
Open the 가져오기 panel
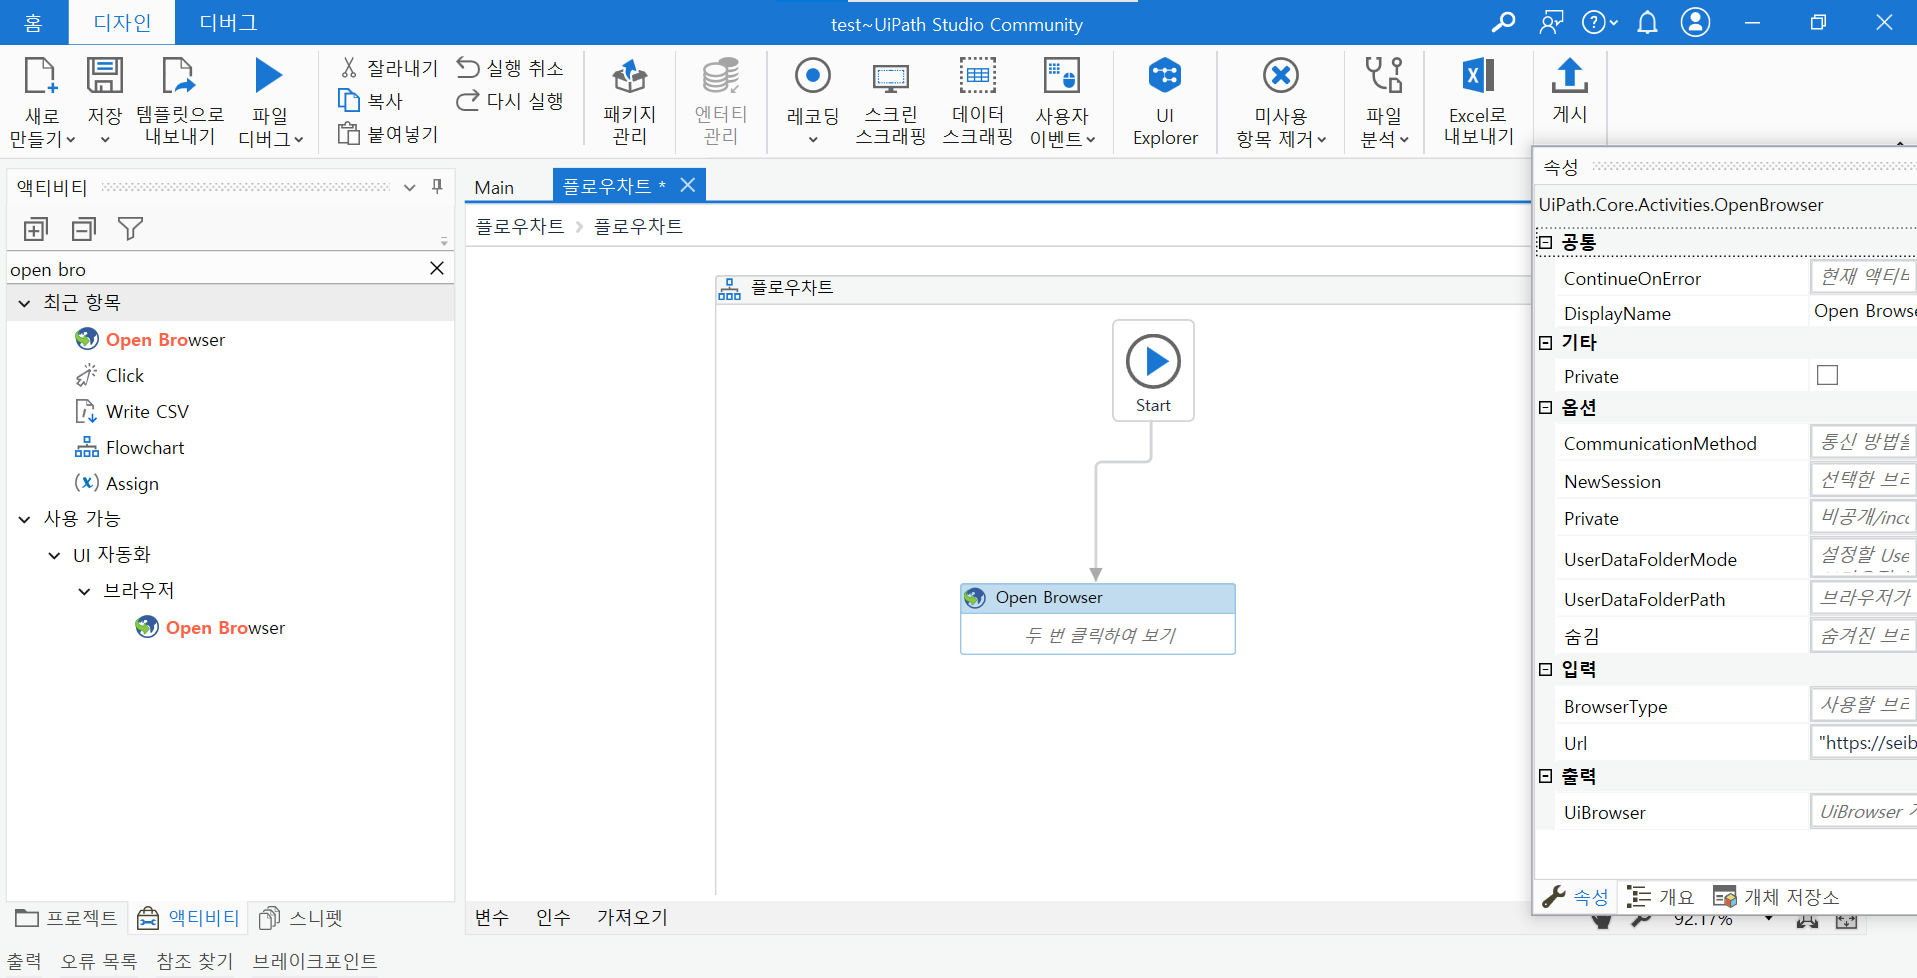coord(632,917)
